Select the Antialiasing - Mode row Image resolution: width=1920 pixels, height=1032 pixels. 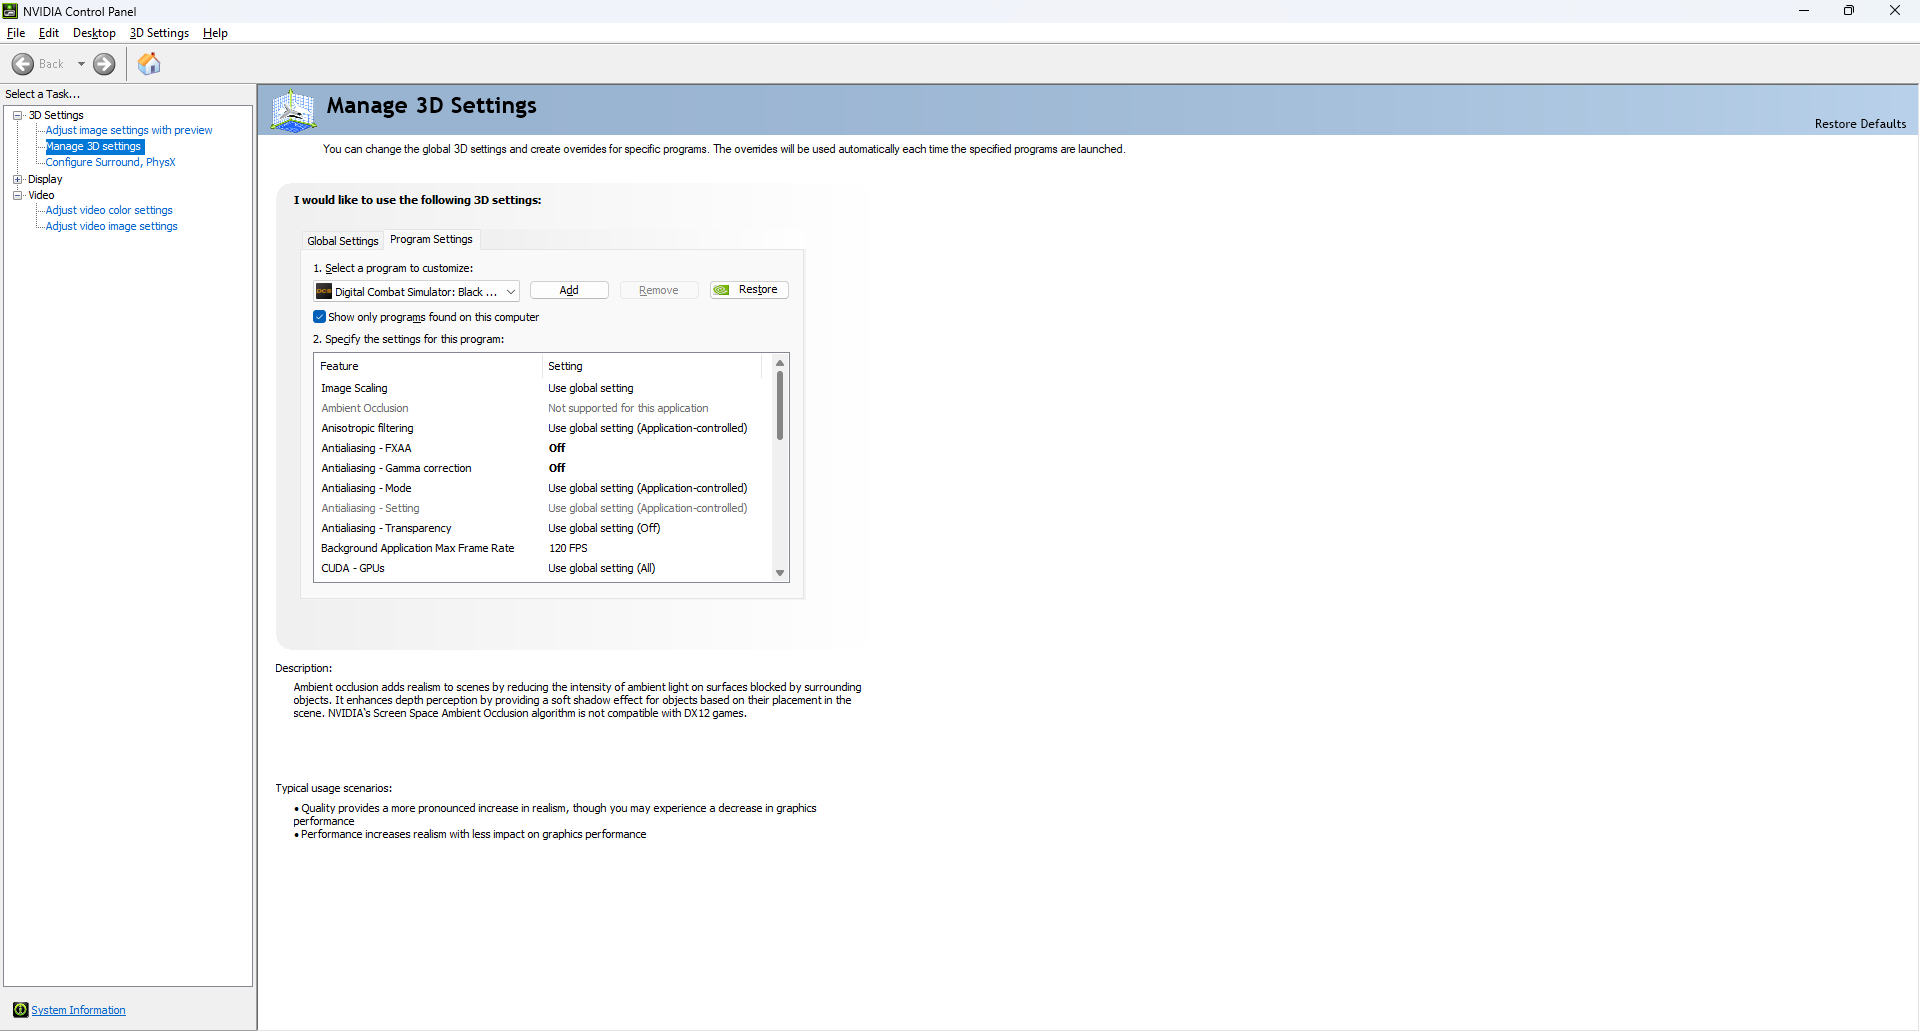pos(543,488)
